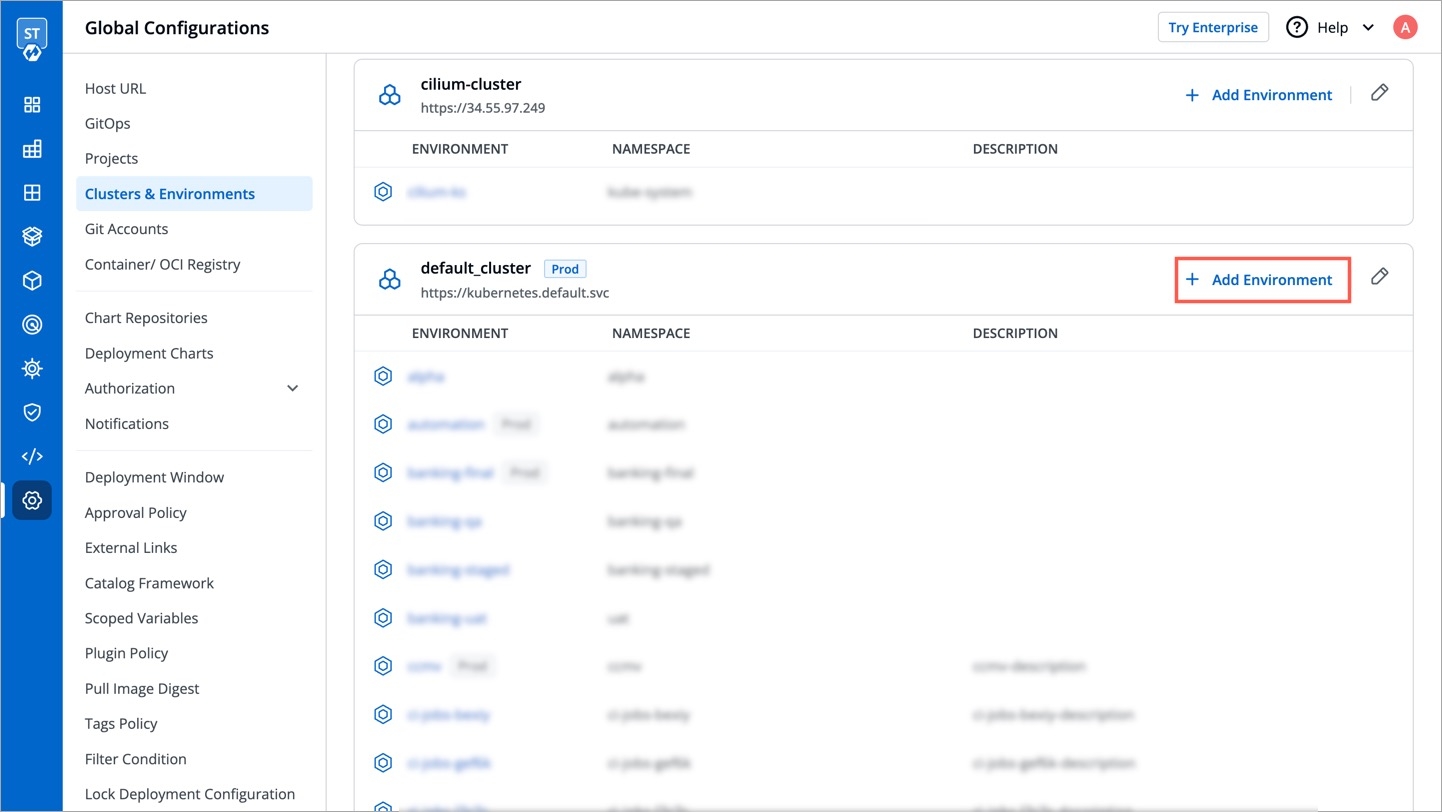Click the hexagon icon in the kube-system row
The height and width of the screenshot is (812, 1442).
pos(383,192)
